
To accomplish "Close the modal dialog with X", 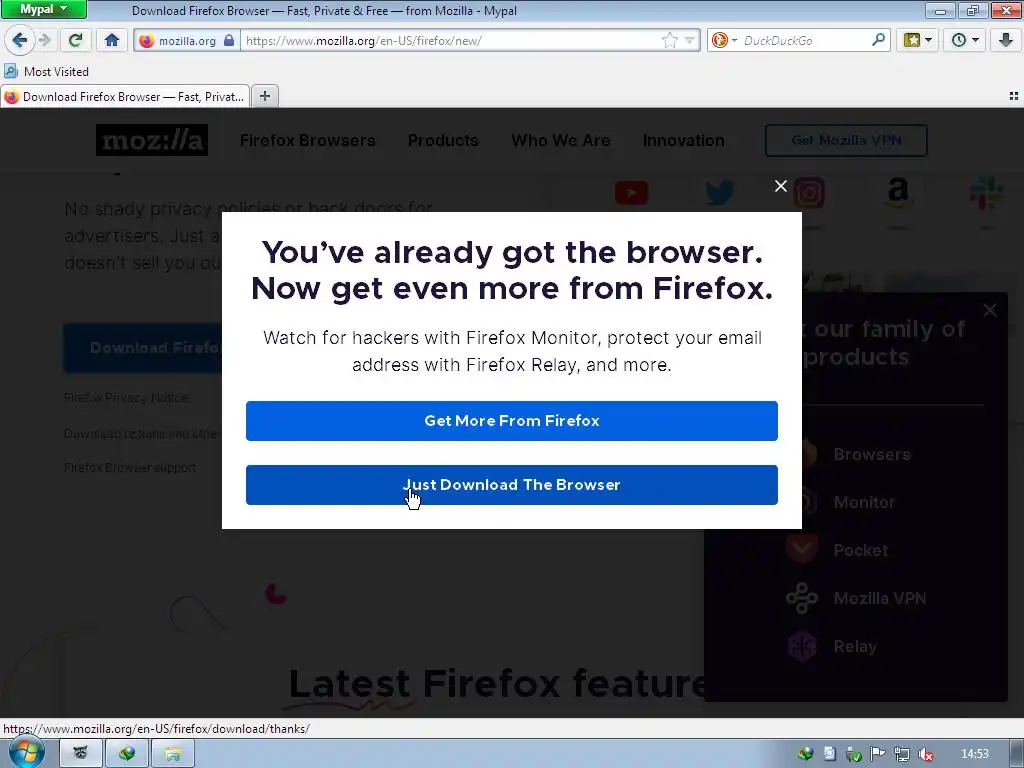I will point(780,186).
